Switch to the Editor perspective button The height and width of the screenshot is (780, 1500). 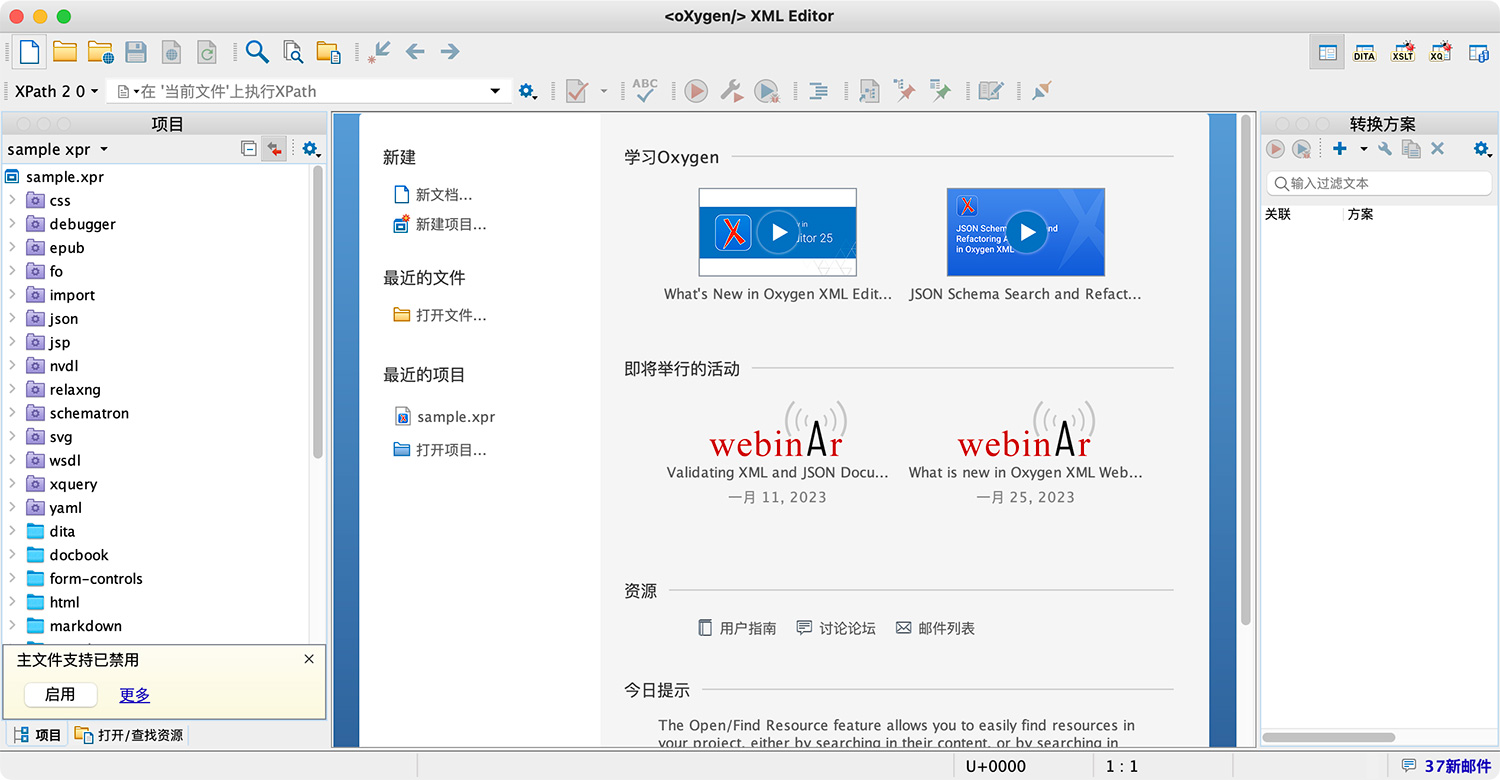1327,52
